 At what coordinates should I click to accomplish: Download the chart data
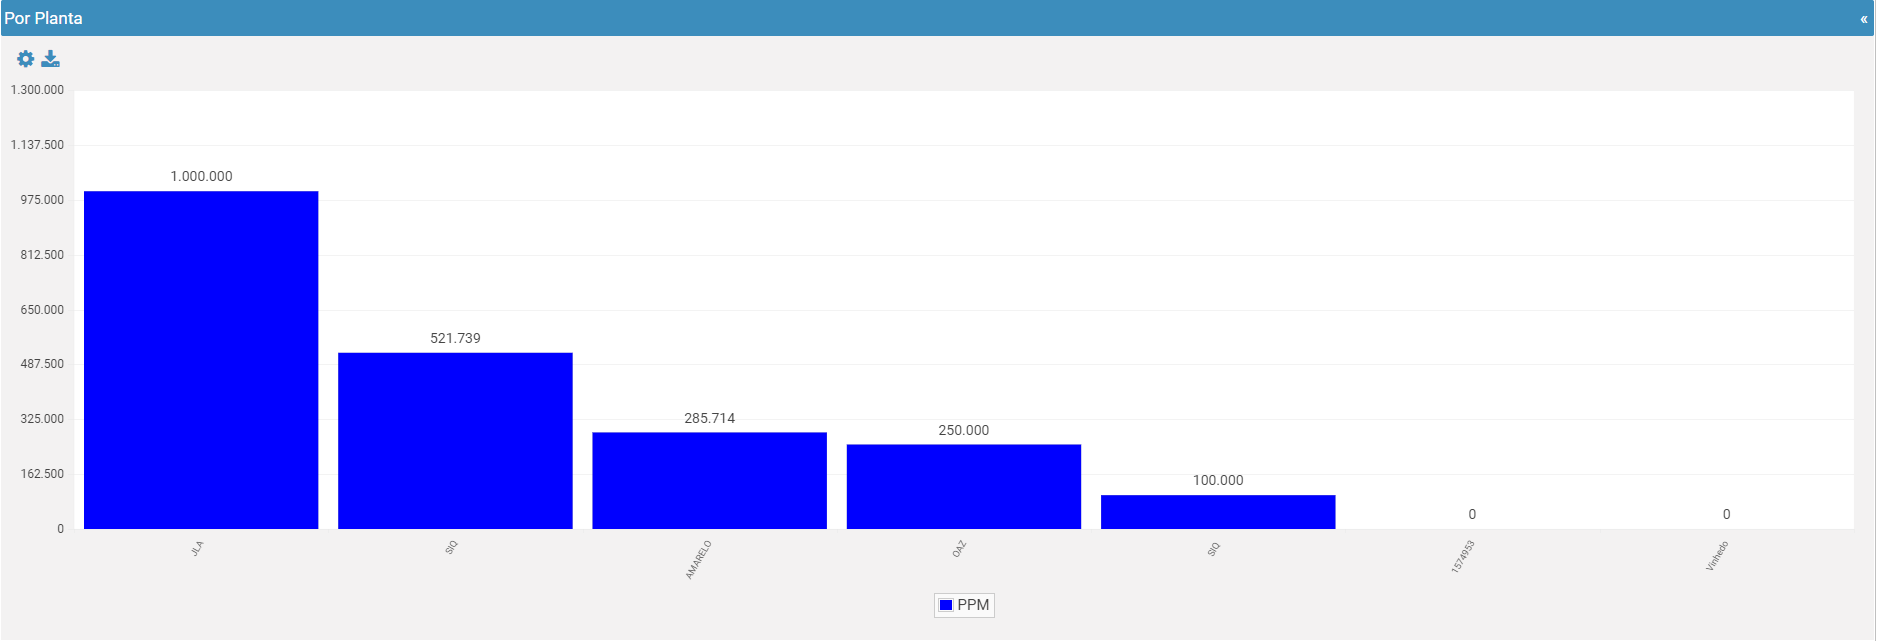(51, 59)
